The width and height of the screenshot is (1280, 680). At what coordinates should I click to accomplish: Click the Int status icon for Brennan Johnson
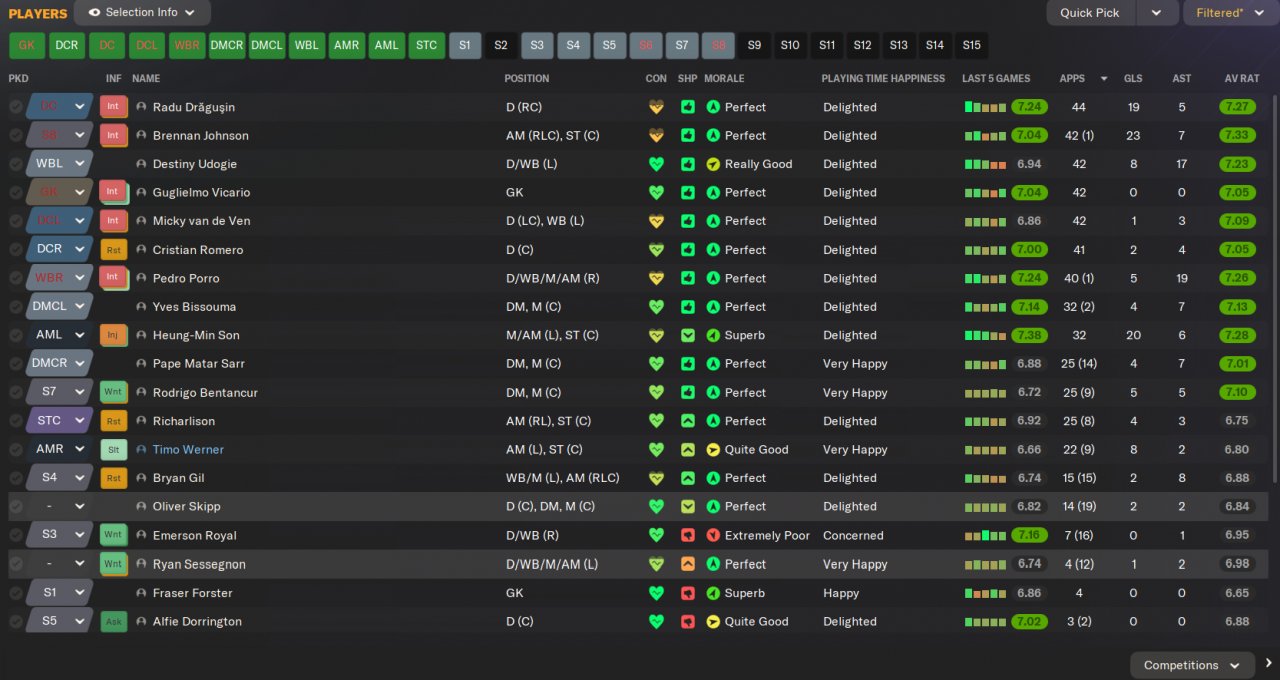(x=113, y=135)
